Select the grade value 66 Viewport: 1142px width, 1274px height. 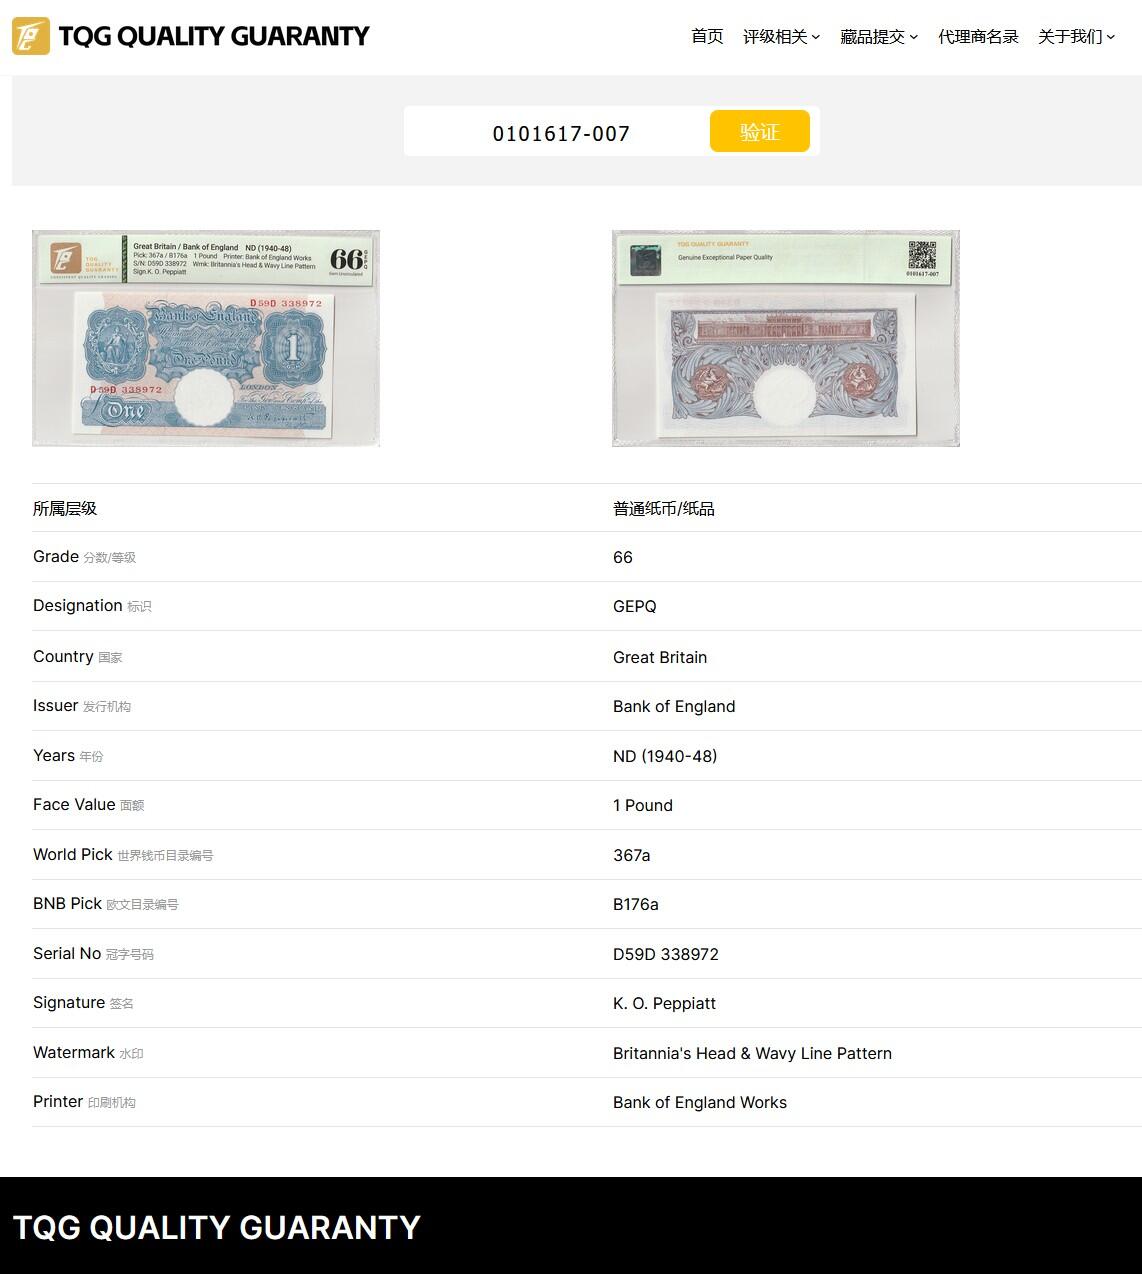[623, 558]
